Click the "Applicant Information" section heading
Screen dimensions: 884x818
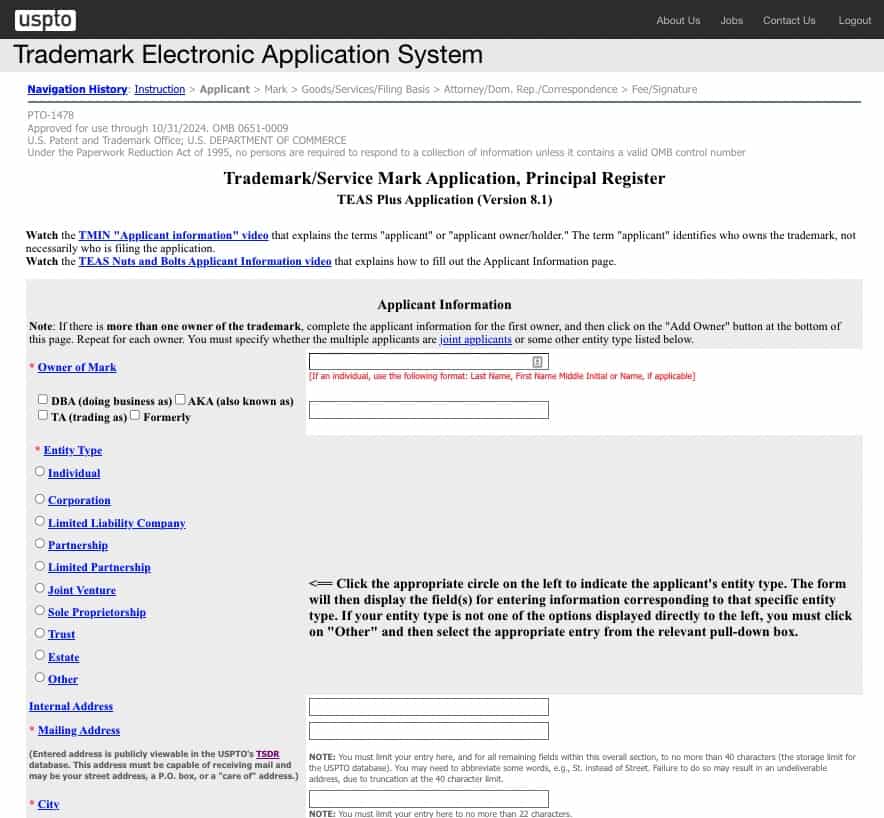[x=444, y=304]
